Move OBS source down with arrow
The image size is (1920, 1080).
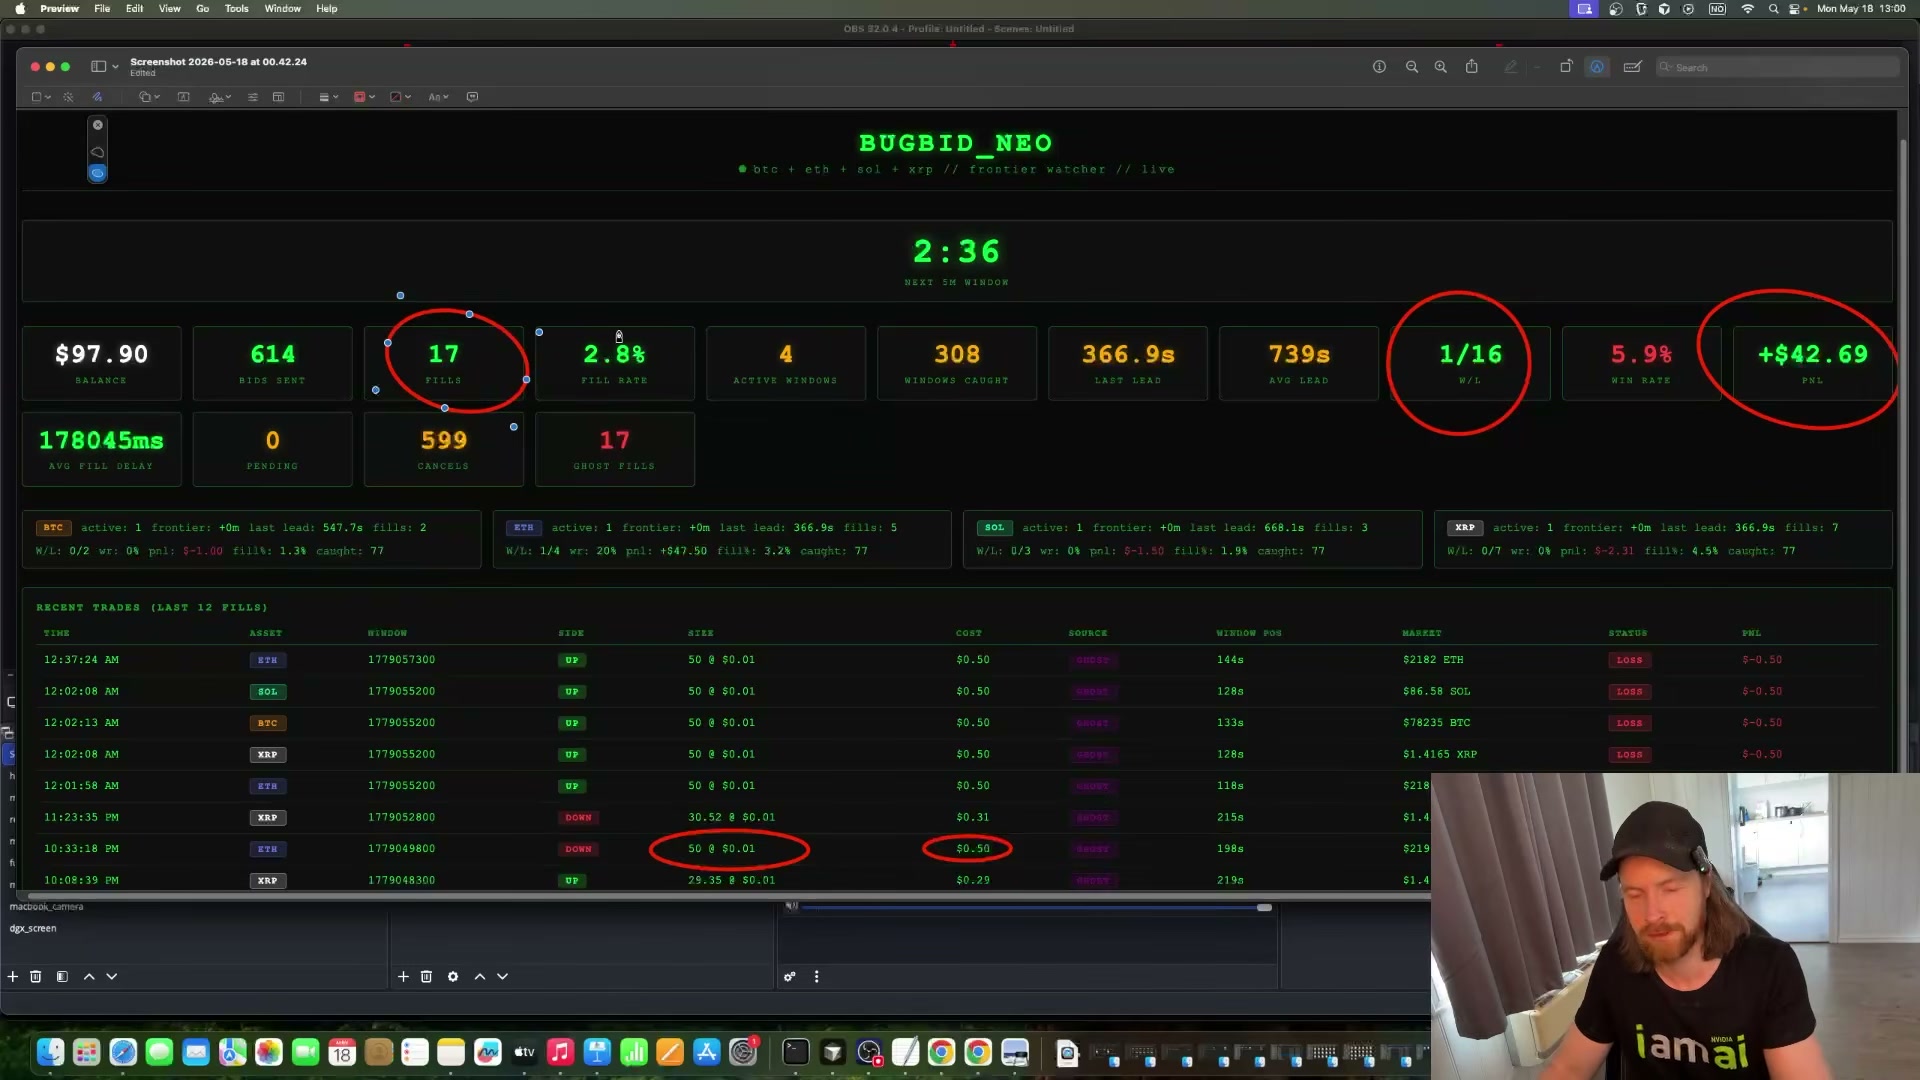tap(503, 976)
